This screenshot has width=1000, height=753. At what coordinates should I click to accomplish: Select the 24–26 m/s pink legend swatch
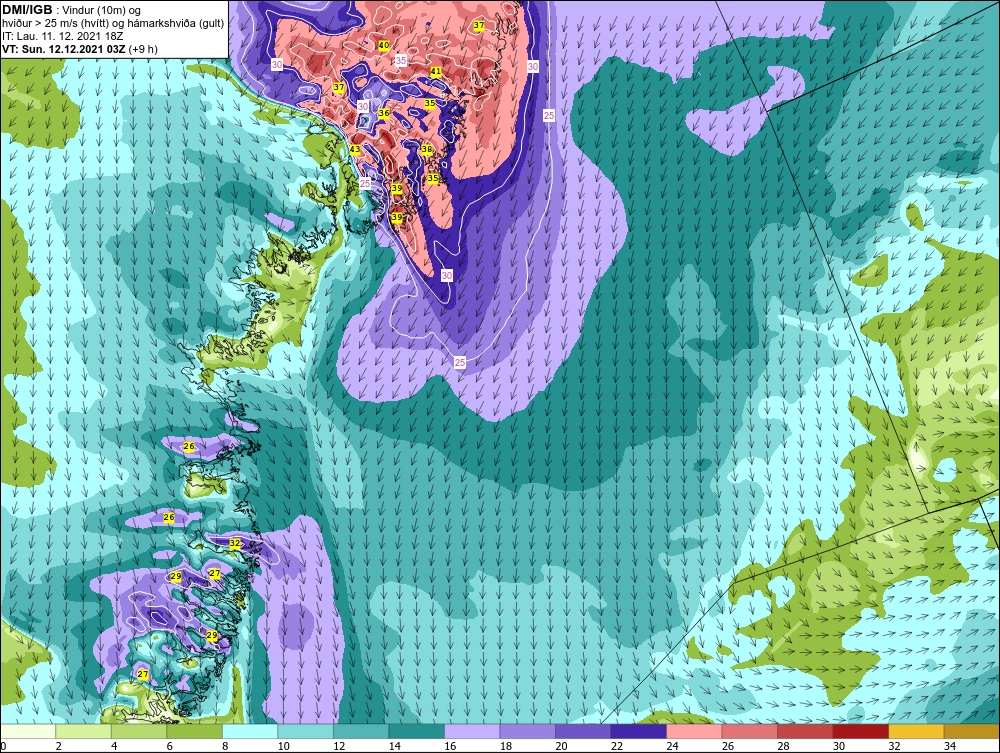pyautogui.click(x=694, y=731)
